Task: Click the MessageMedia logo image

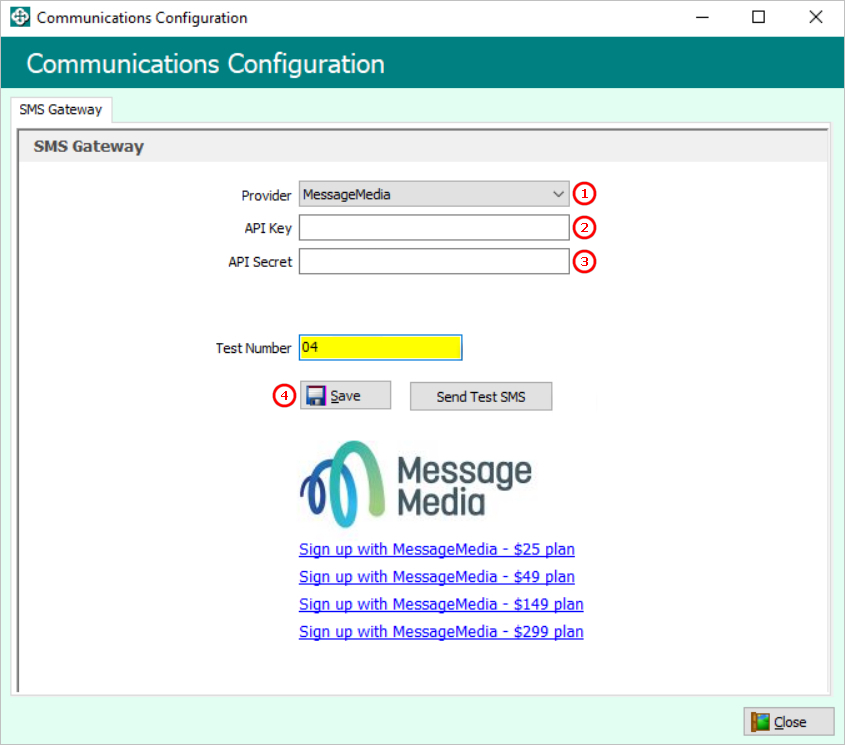Action: [416, 484]
